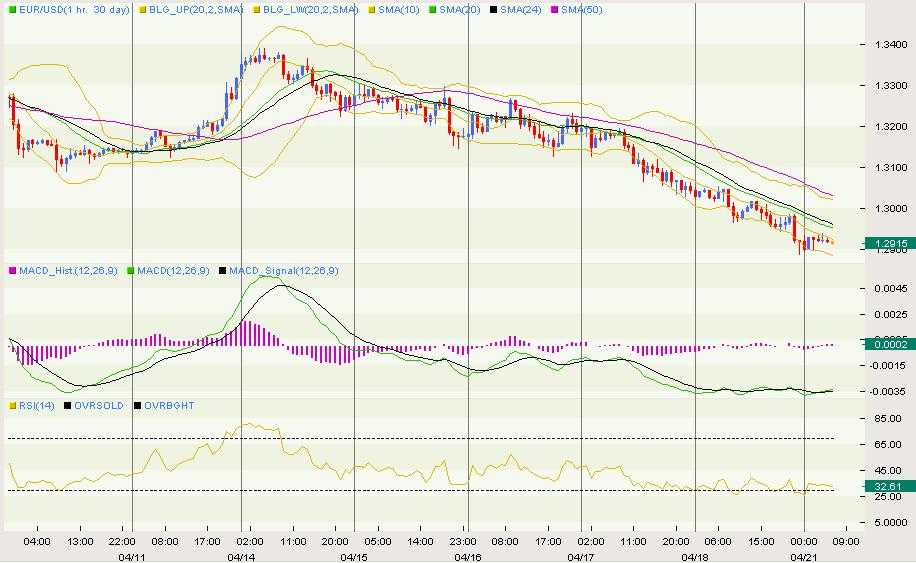Click the 04/17 date marker
The width and height of the screenshot is (916, 563).
click(x=581, y=557)
